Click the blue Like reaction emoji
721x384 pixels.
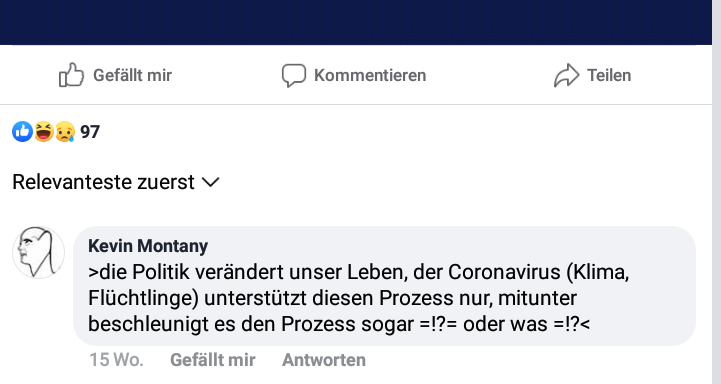tap(22, 132)
